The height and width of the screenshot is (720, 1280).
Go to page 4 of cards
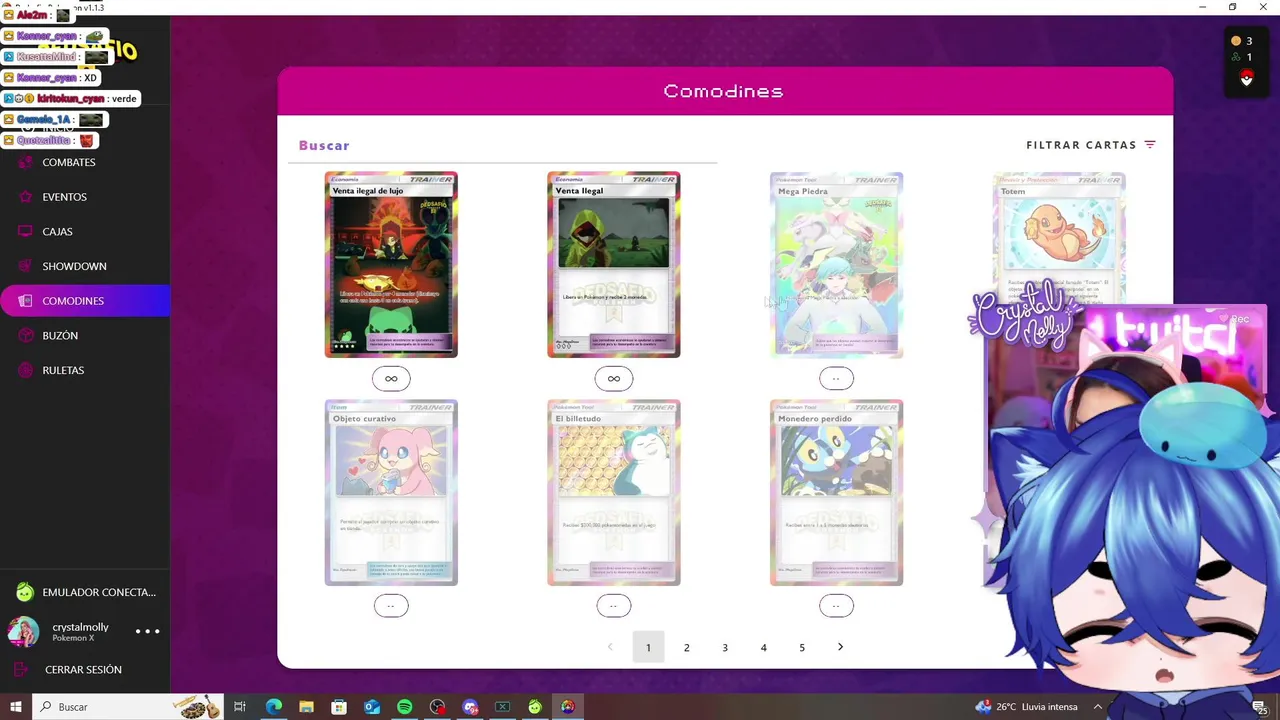tap(763, 647)
